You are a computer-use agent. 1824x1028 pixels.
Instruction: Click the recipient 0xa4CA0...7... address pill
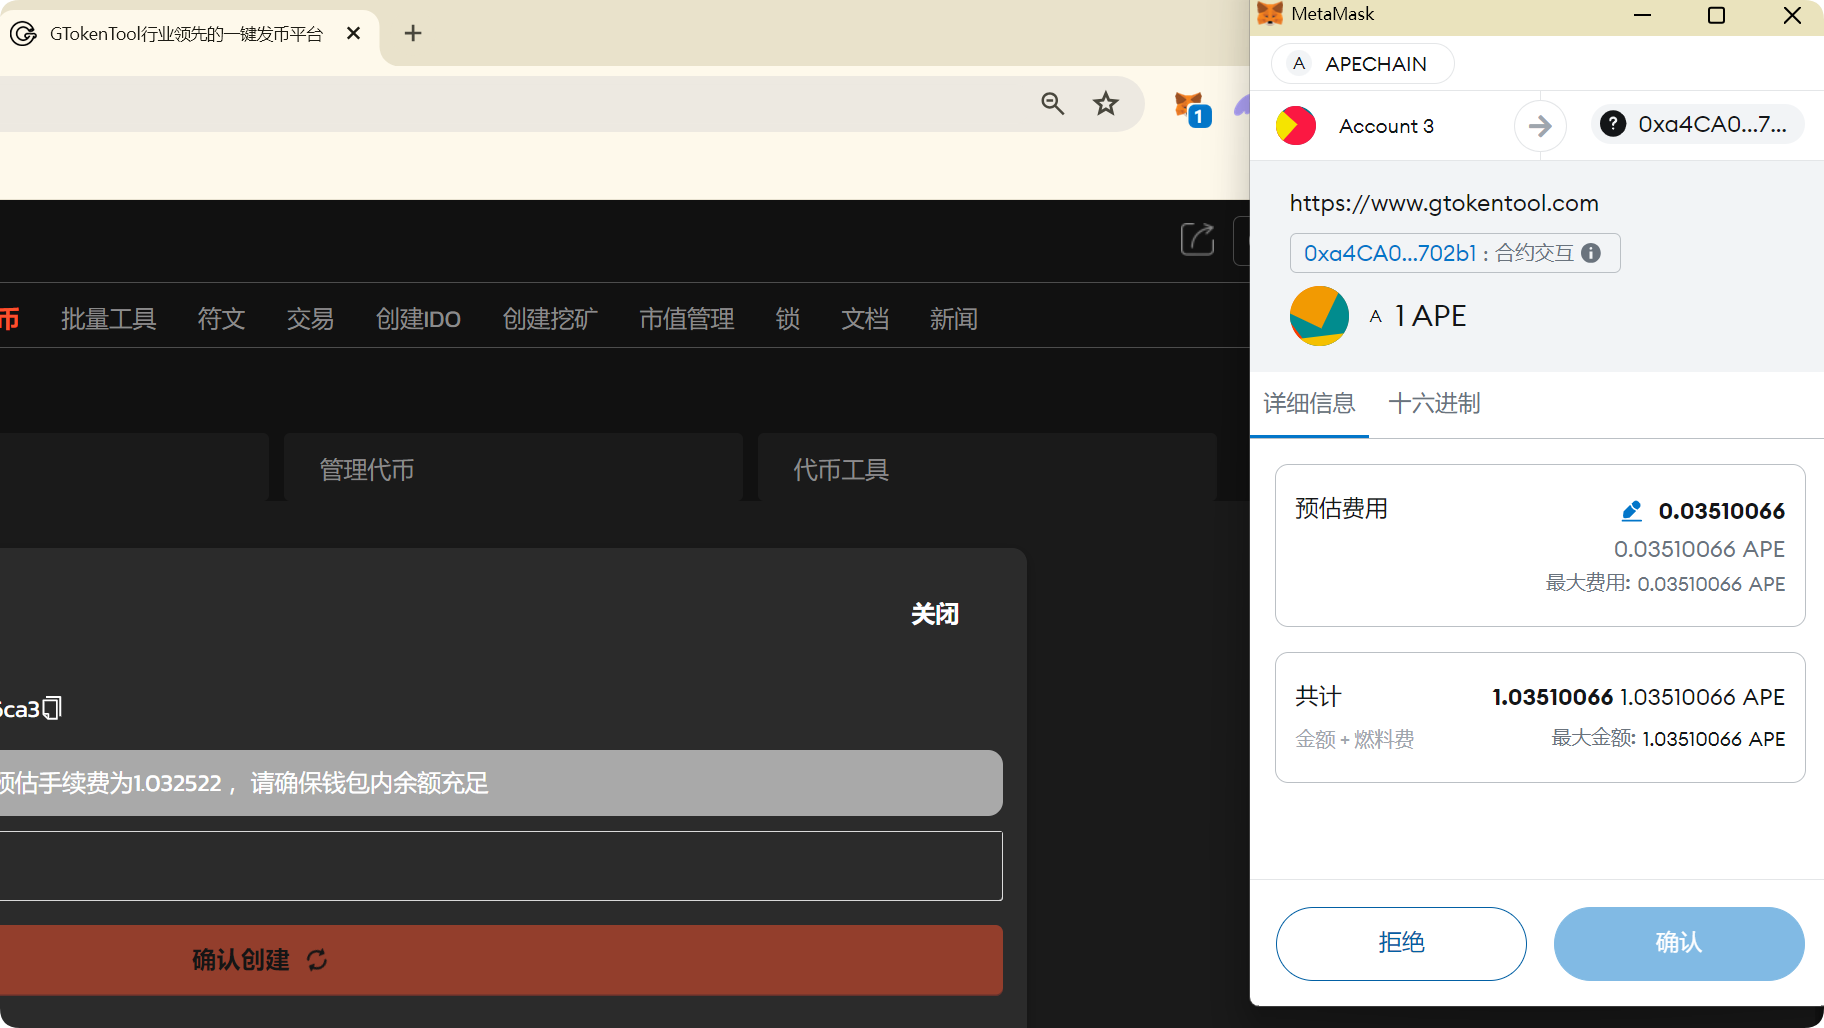point(1698,124)
